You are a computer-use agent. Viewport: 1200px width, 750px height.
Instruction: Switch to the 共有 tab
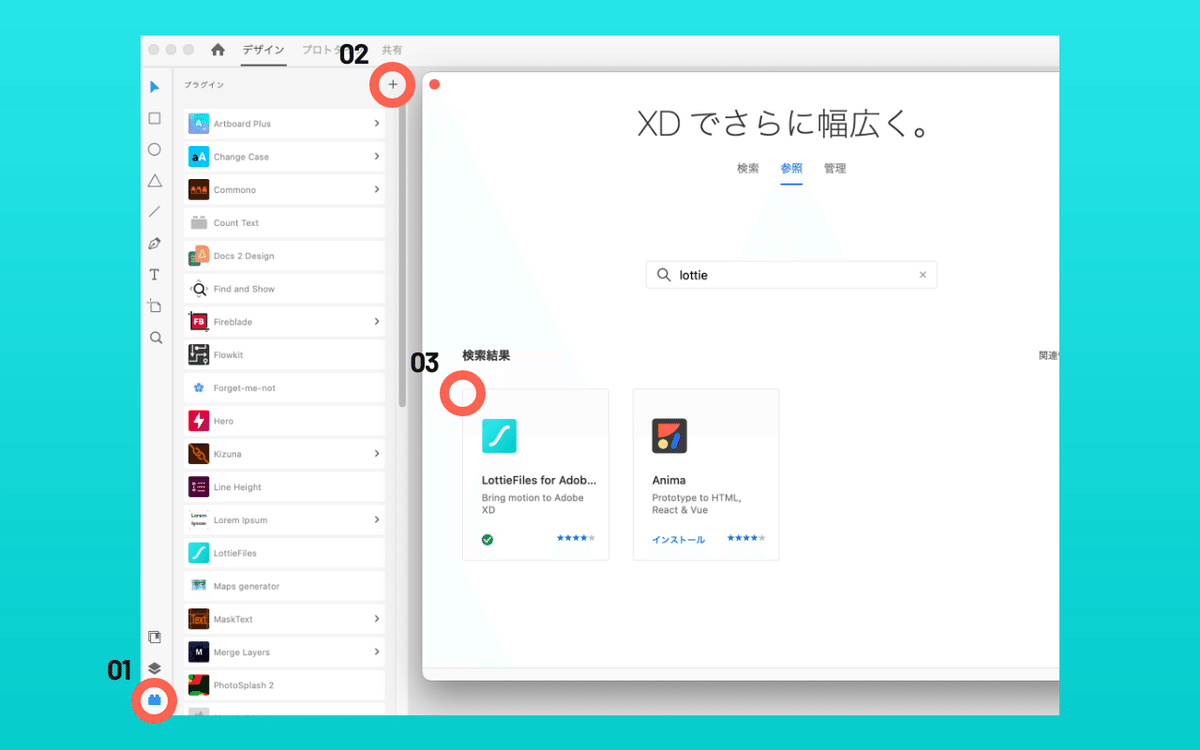(393, 50)
